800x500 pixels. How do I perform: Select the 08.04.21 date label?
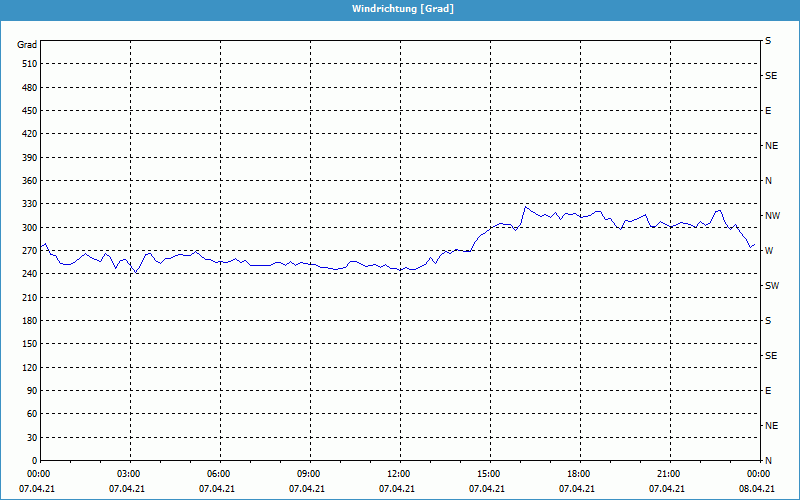[x=757, y=489]
